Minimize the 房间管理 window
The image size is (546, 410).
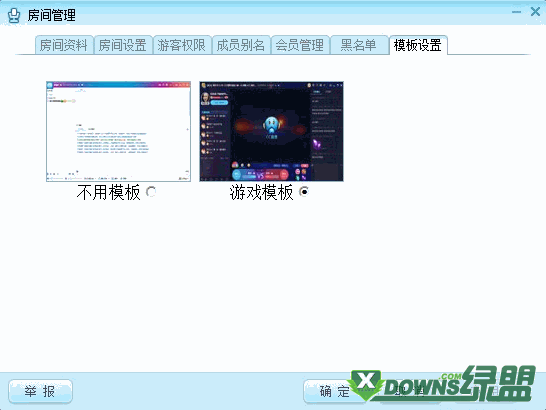pyautogui.click(x=516, y=12)
